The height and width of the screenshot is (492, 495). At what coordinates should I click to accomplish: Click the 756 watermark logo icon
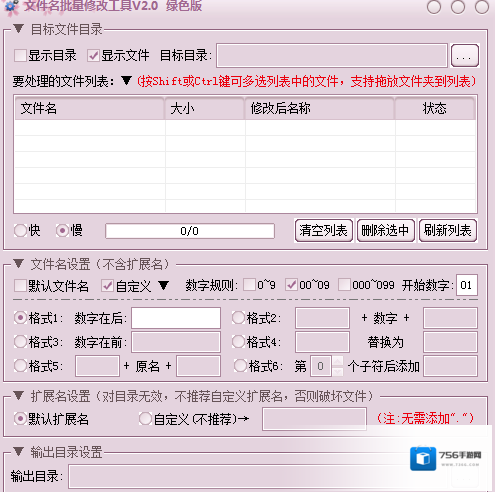tap(423, 459)
